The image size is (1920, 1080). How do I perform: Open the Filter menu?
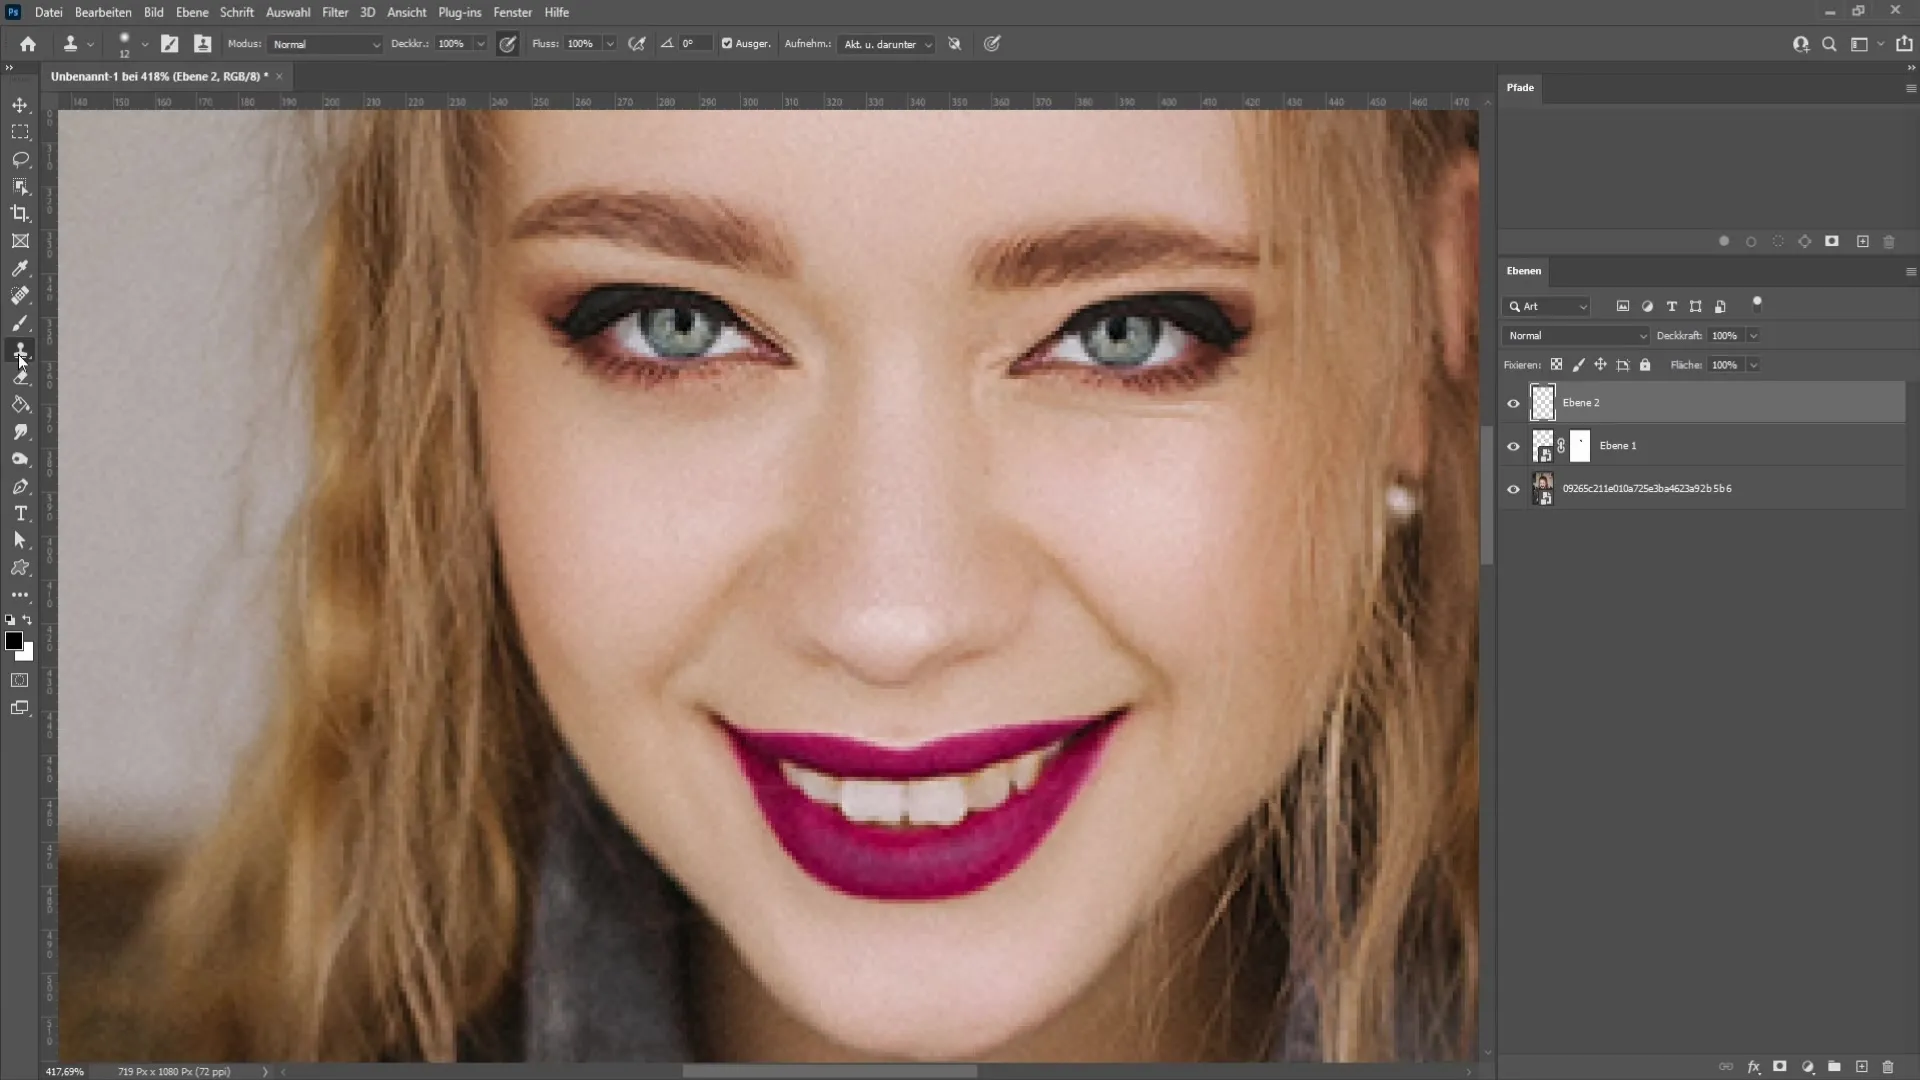click(x=334, y=12)
